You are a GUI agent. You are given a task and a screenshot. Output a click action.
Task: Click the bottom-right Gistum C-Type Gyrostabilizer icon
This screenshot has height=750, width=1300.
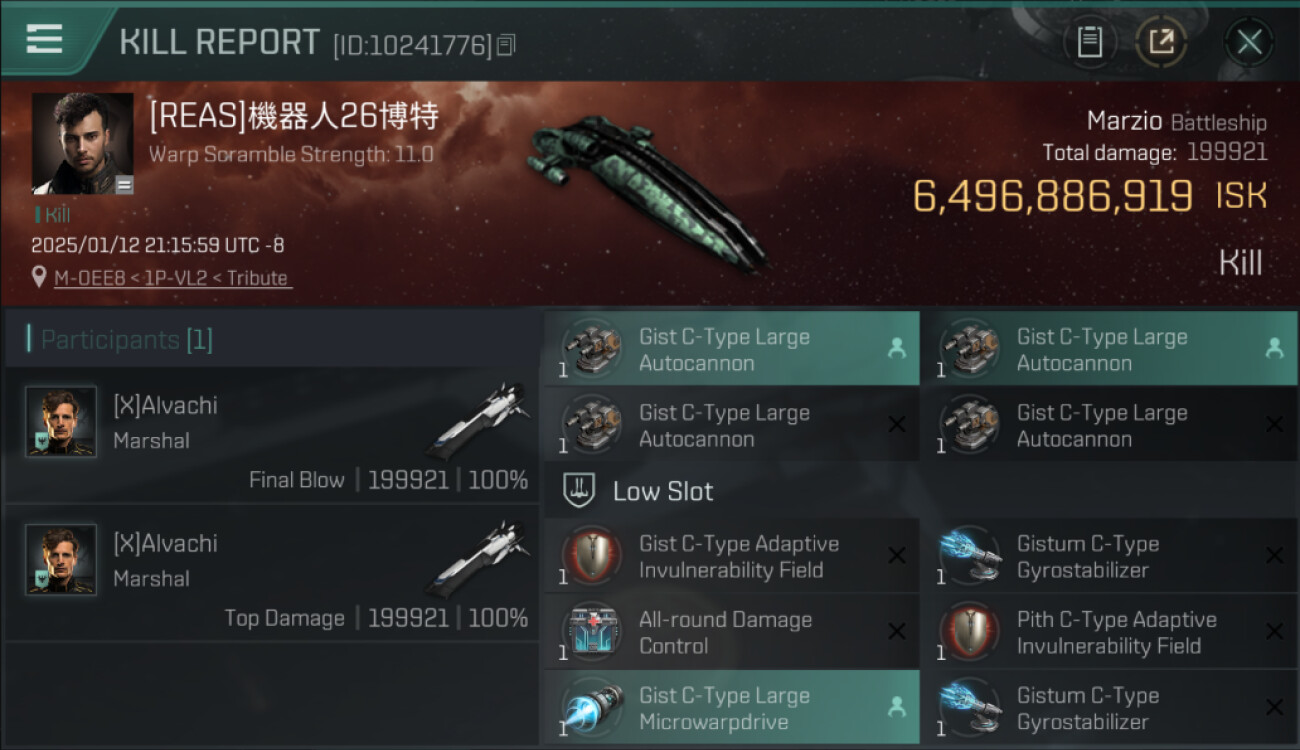click(969, 708)
